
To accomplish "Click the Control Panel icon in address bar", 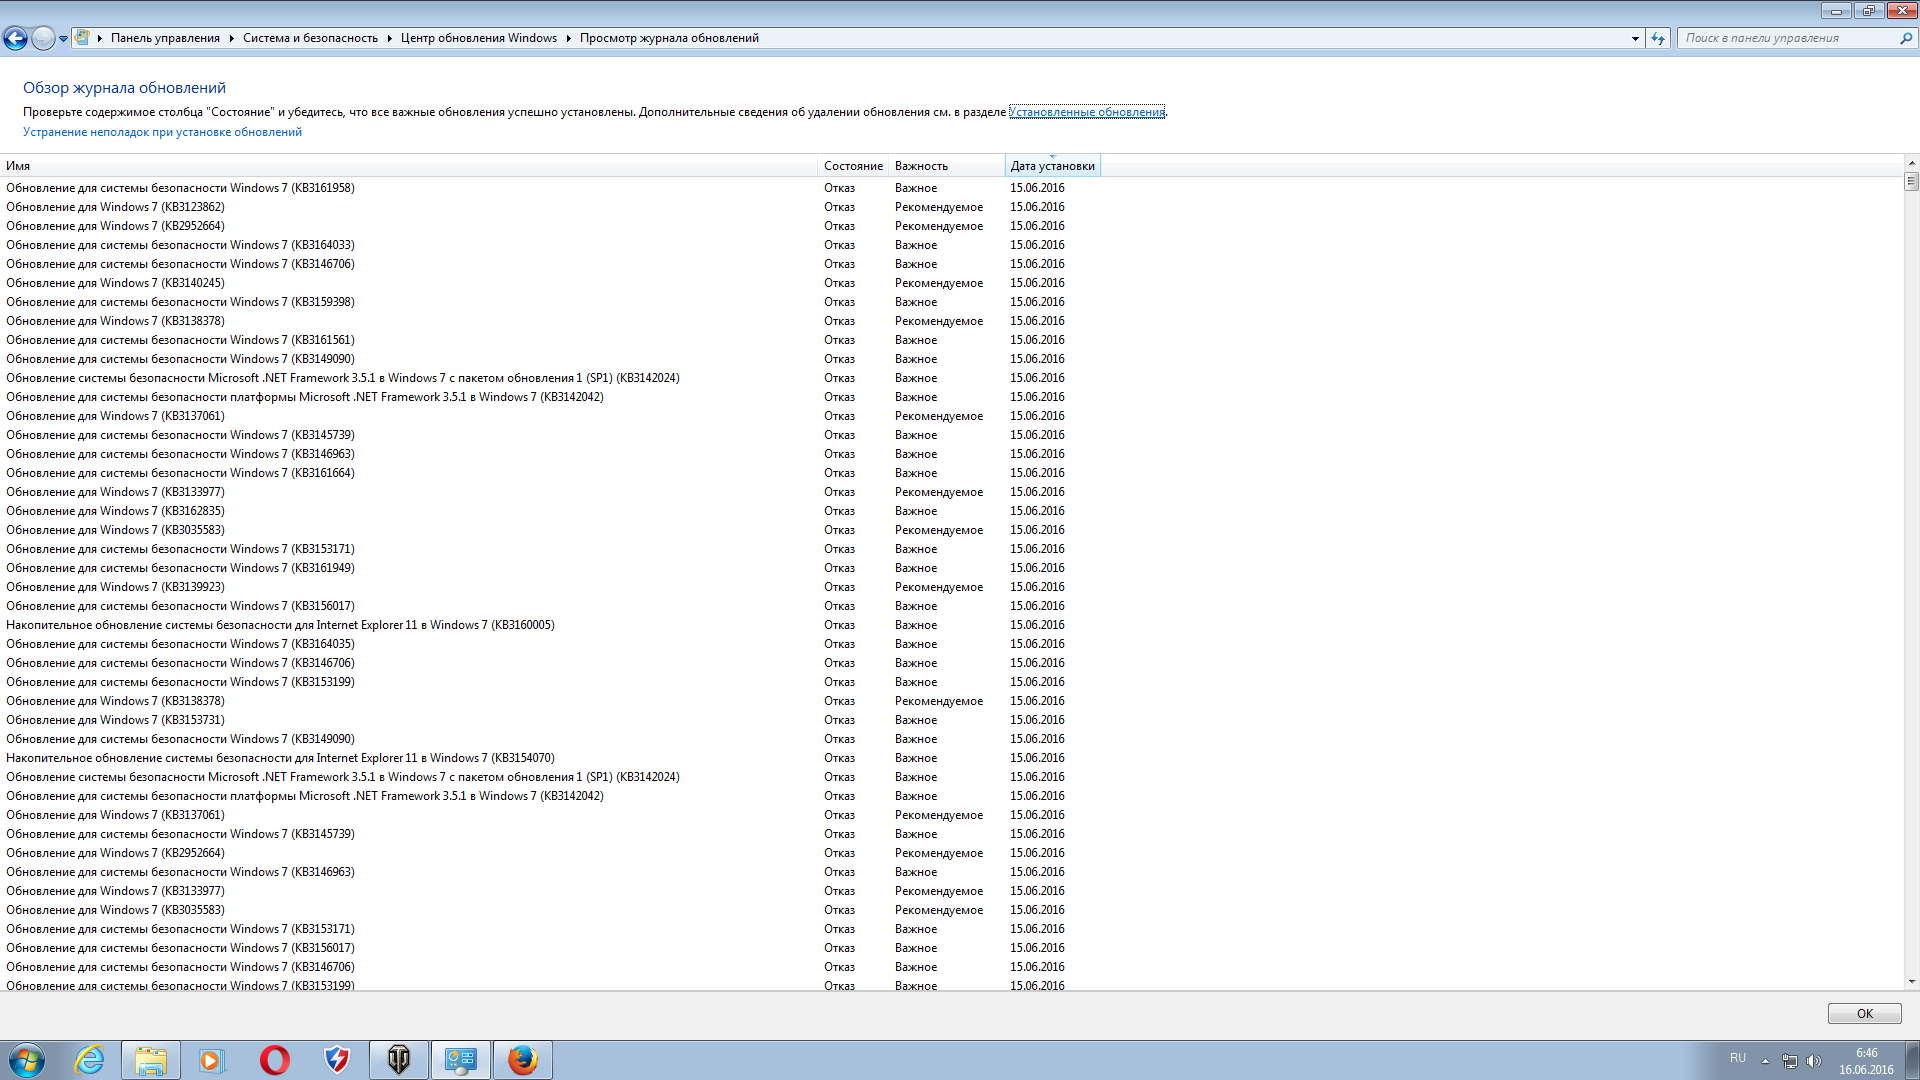I will pyautogui.click(x=83, y=38).
